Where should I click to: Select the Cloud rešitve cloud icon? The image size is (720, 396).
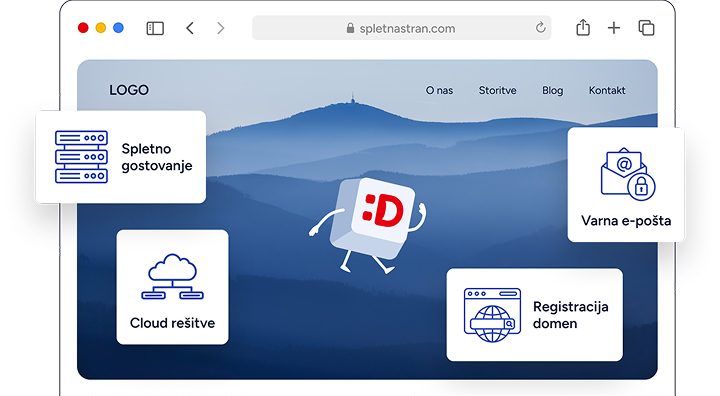coord(172,277)
